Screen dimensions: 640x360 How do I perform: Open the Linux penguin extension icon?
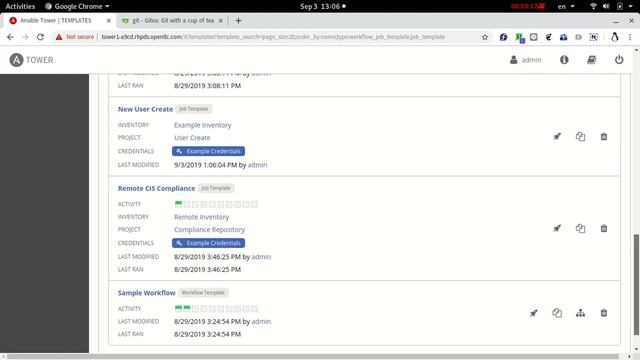(614, 37)
